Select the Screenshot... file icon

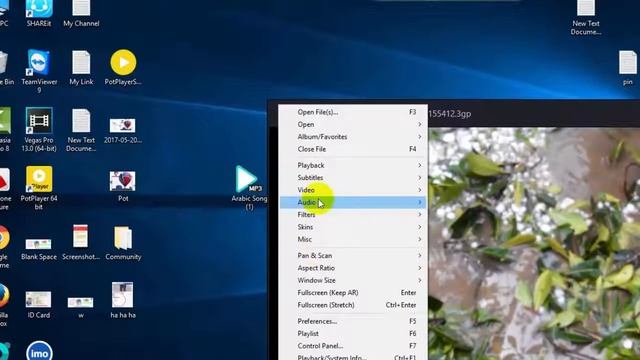point(81,242)
